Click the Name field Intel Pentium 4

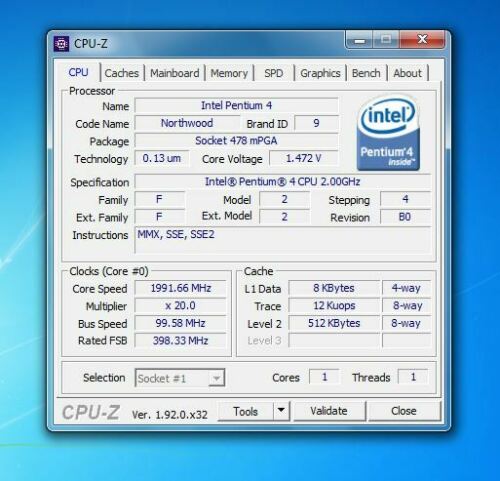coord(236,106)
